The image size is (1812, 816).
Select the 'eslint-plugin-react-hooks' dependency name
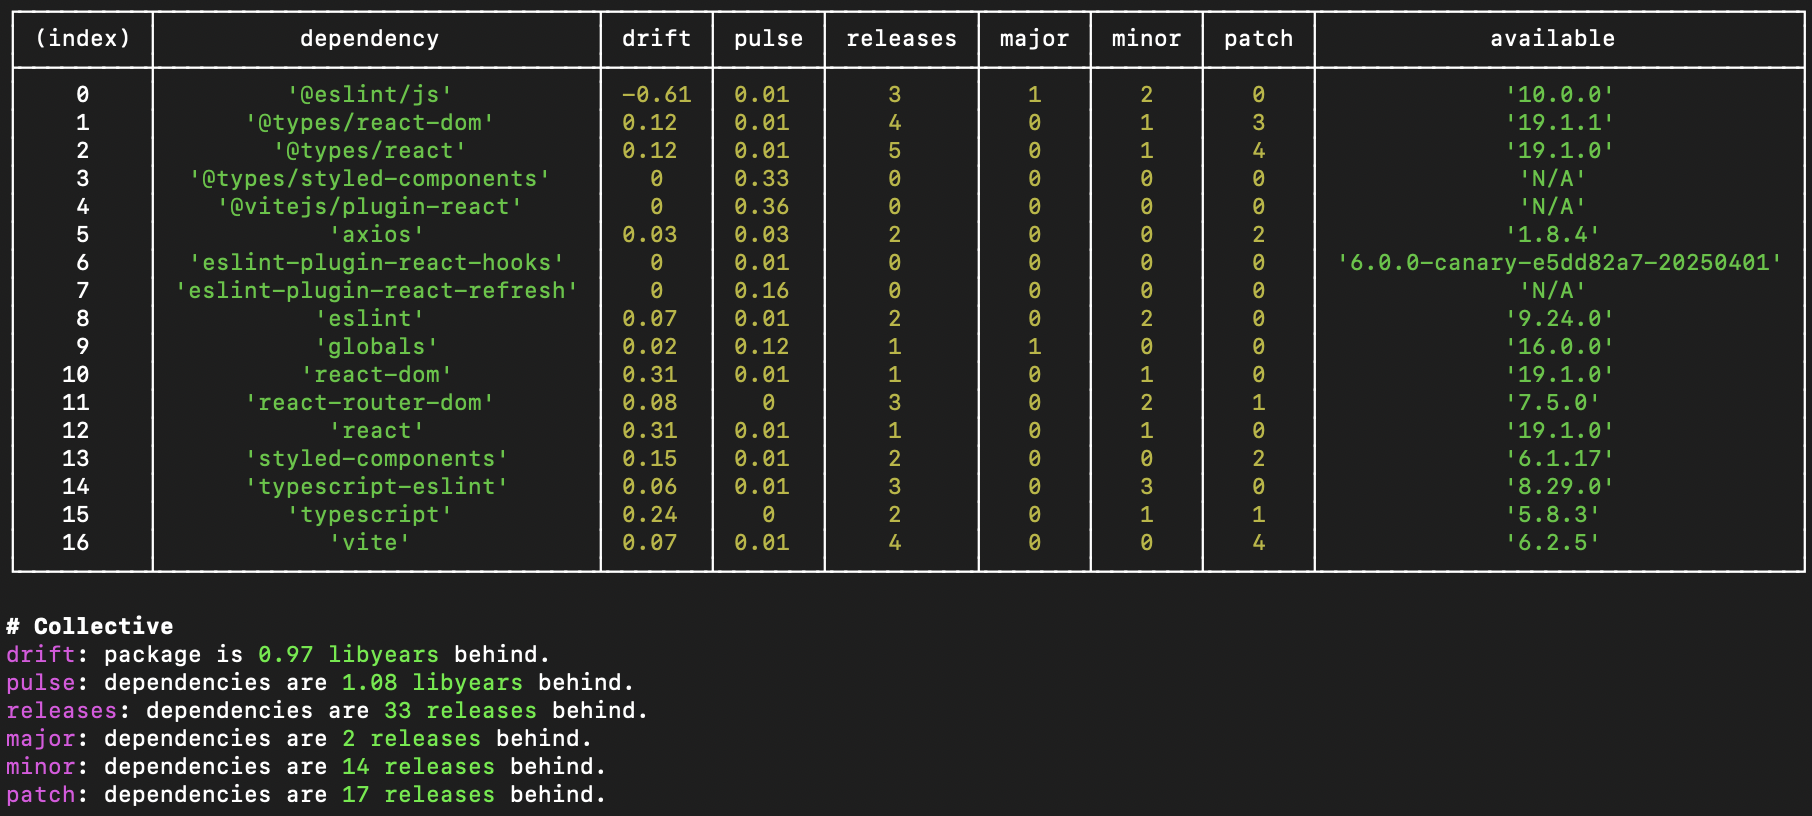pyautogui.click(x=377, y=263)
